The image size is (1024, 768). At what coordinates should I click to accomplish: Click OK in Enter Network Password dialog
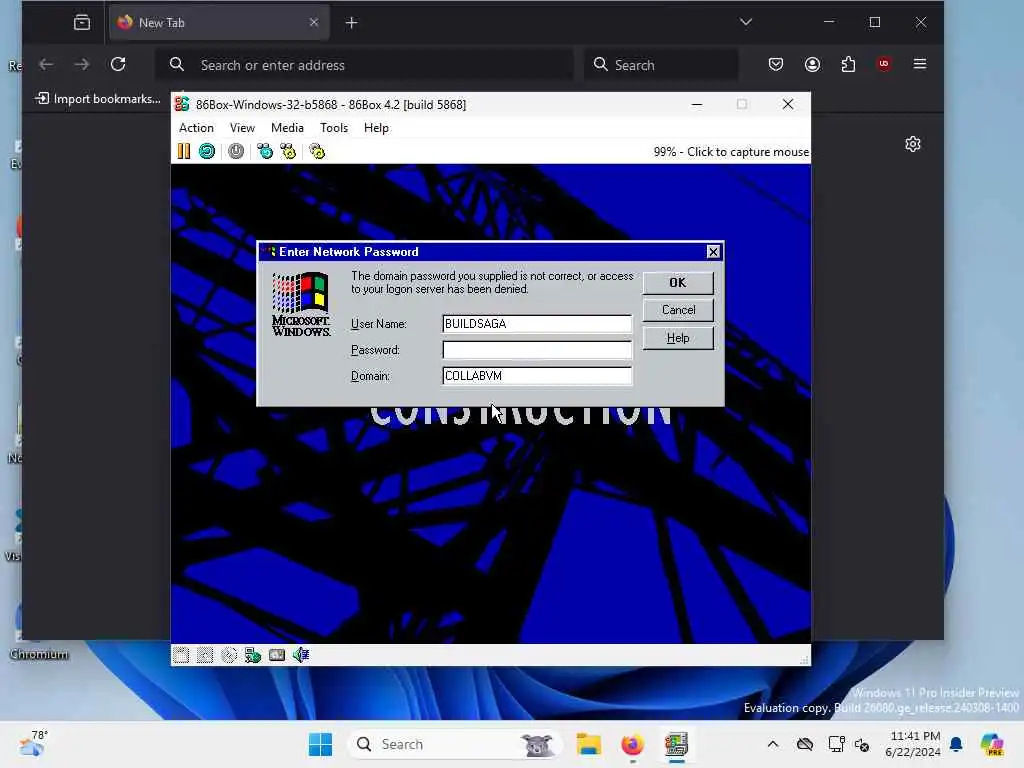[678, 283]
